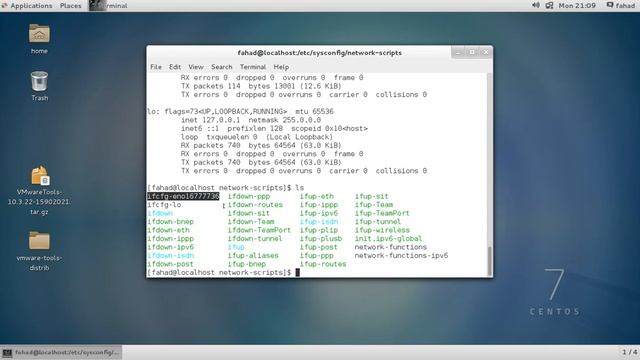Viewport: 640px width, 360px height.
Task: Click the ifdown-ippp entry in listing
Action: click(170, 239)
